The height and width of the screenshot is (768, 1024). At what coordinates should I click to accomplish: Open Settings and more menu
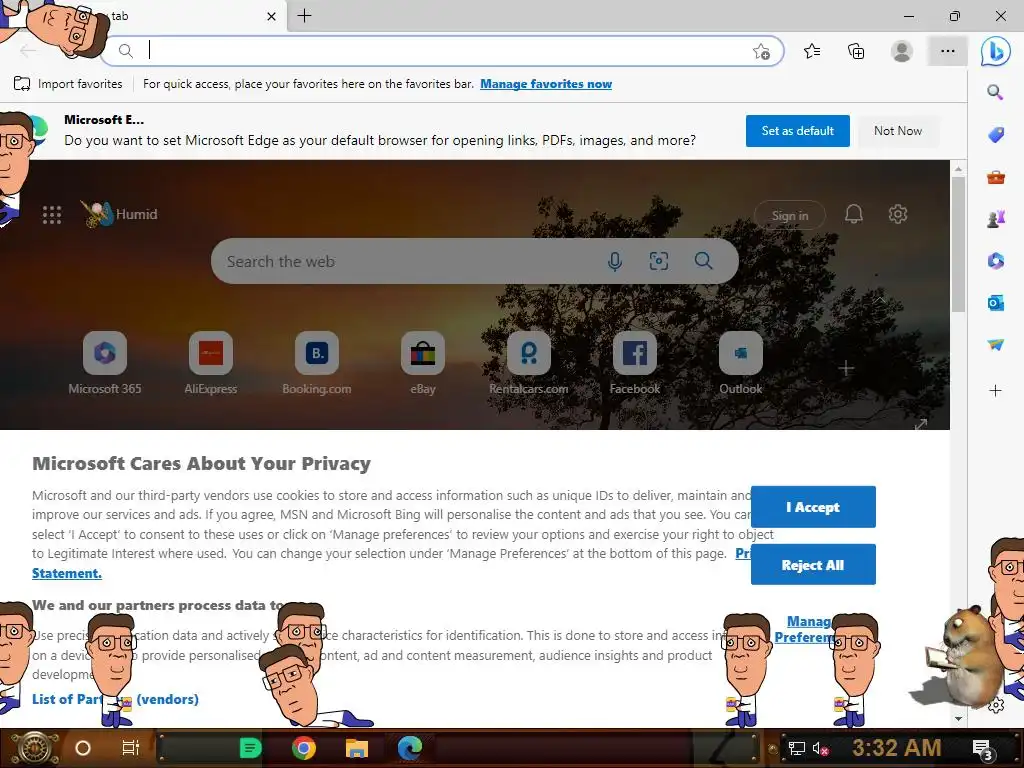948,51
